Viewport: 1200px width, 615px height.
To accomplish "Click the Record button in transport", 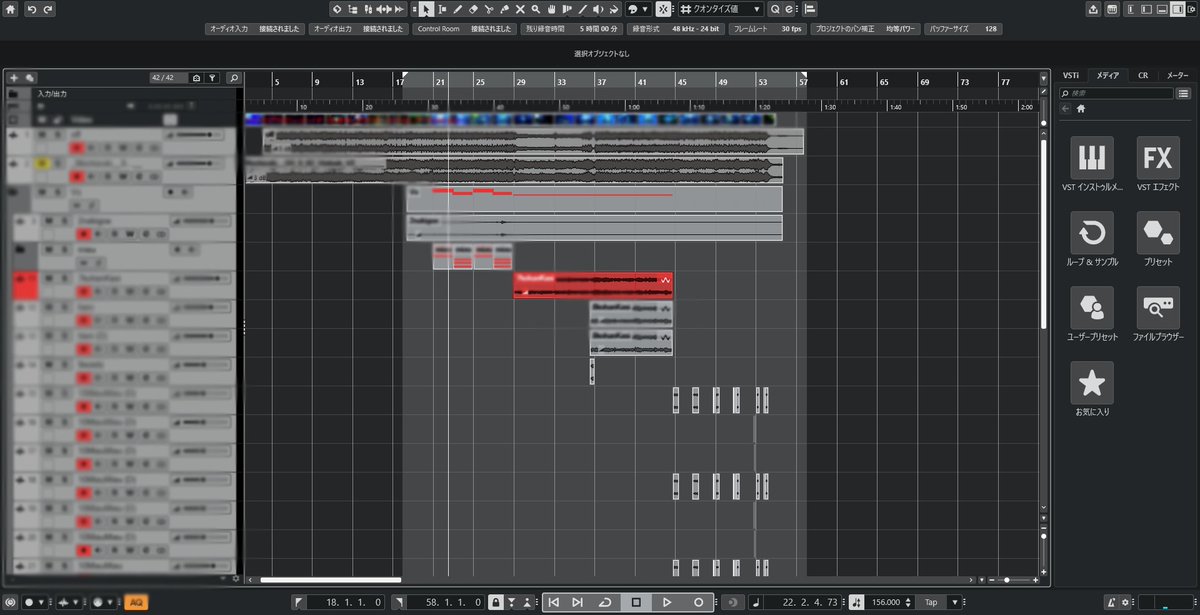I will [x=698, y=603].
